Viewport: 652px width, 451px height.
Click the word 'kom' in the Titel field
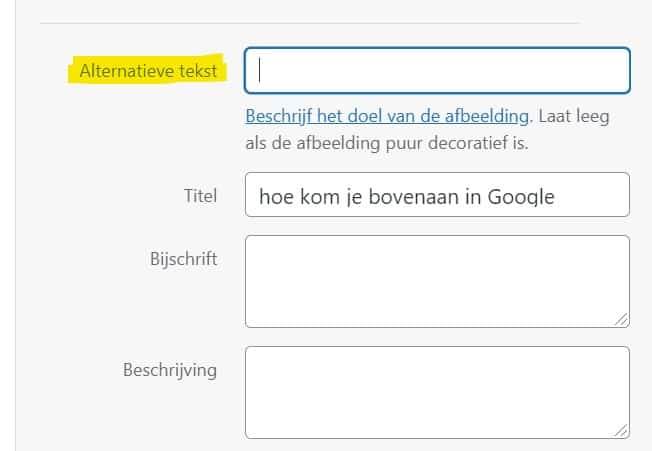click(x=316, y=196)
